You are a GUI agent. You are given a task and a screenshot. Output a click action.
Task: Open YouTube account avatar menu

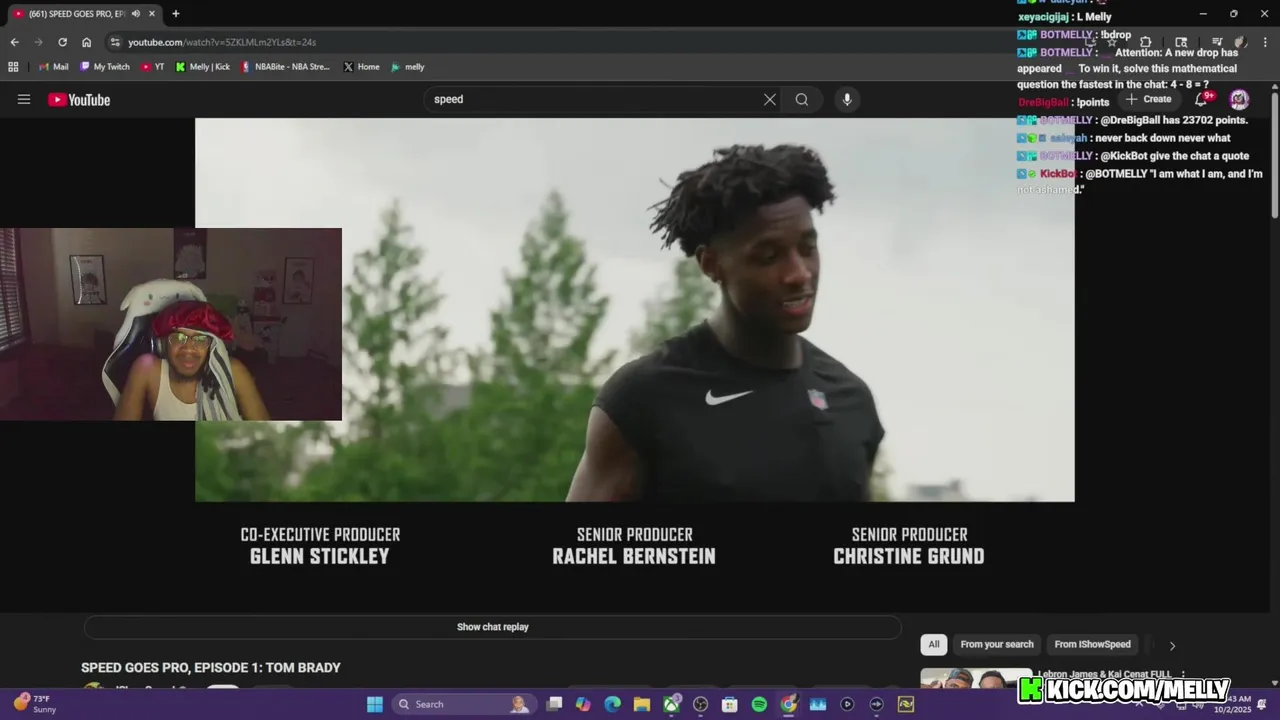tap(1239, 99)
